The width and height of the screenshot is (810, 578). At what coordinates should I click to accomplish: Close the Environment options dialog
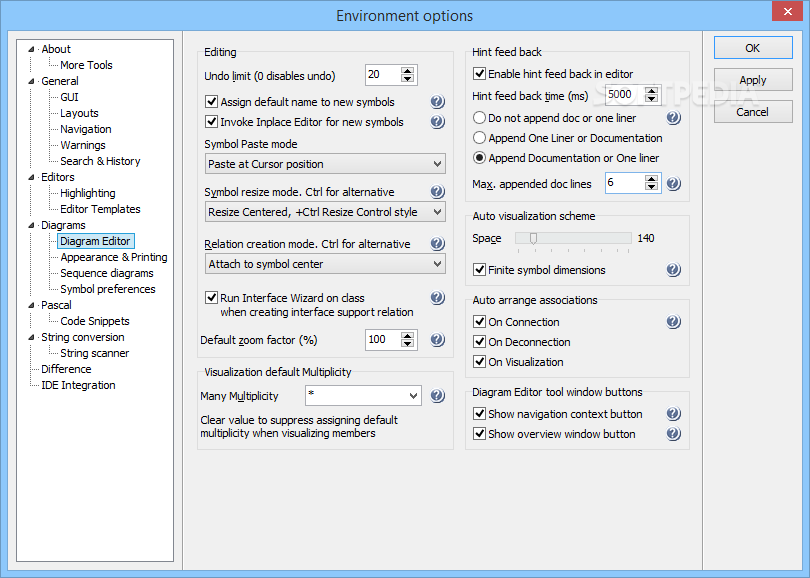[787, 11]
